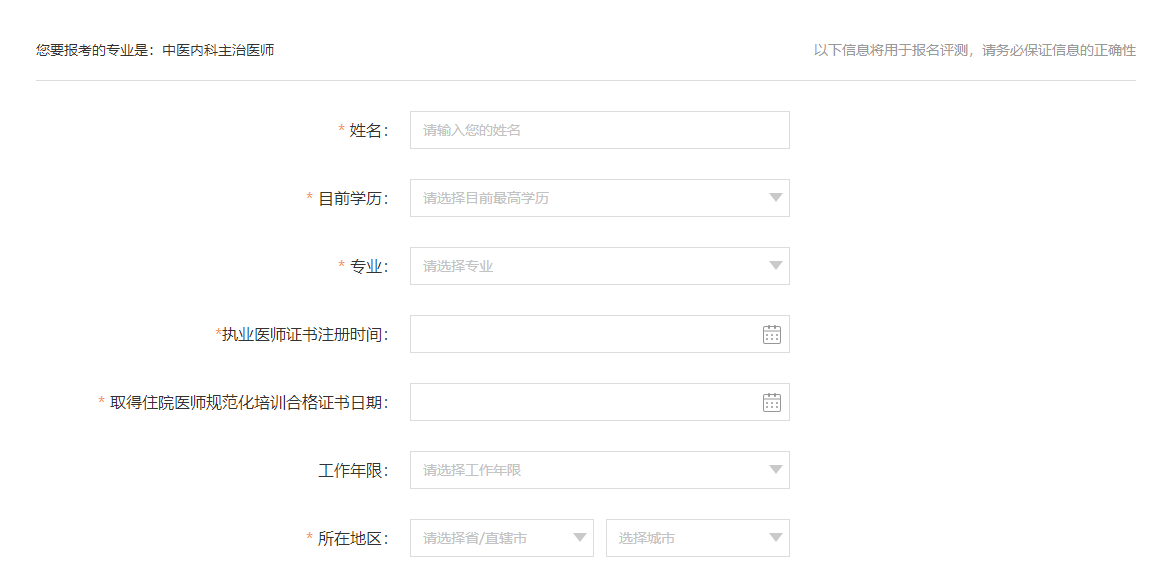Screen dimensions: 1164x569
Task: Click the arrow icon in 省/直辖市 selector
Action: [579, 538]
